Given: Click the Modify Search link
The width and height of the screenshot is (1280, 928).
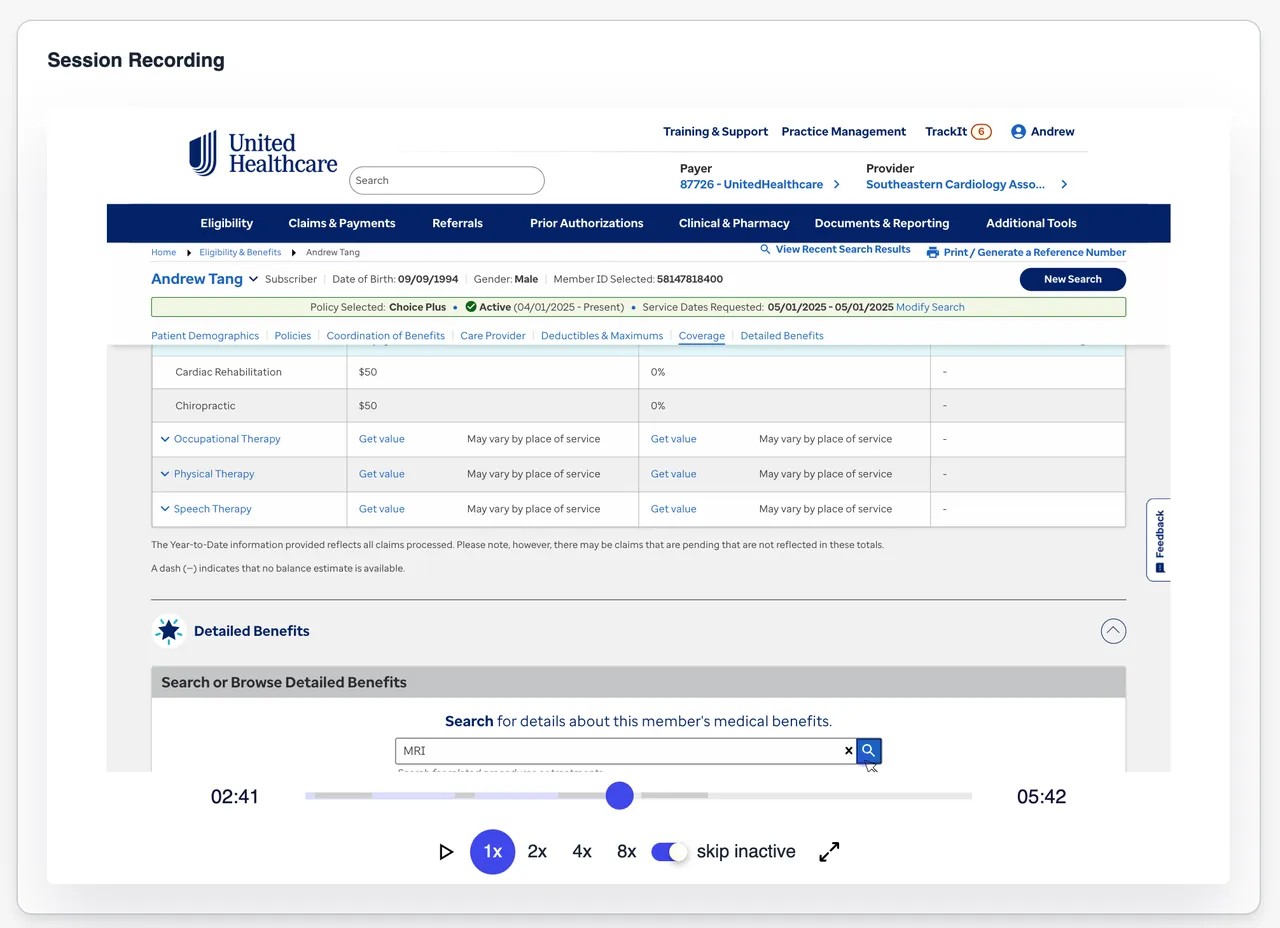Looking at the screenshot, I should 930,307.
